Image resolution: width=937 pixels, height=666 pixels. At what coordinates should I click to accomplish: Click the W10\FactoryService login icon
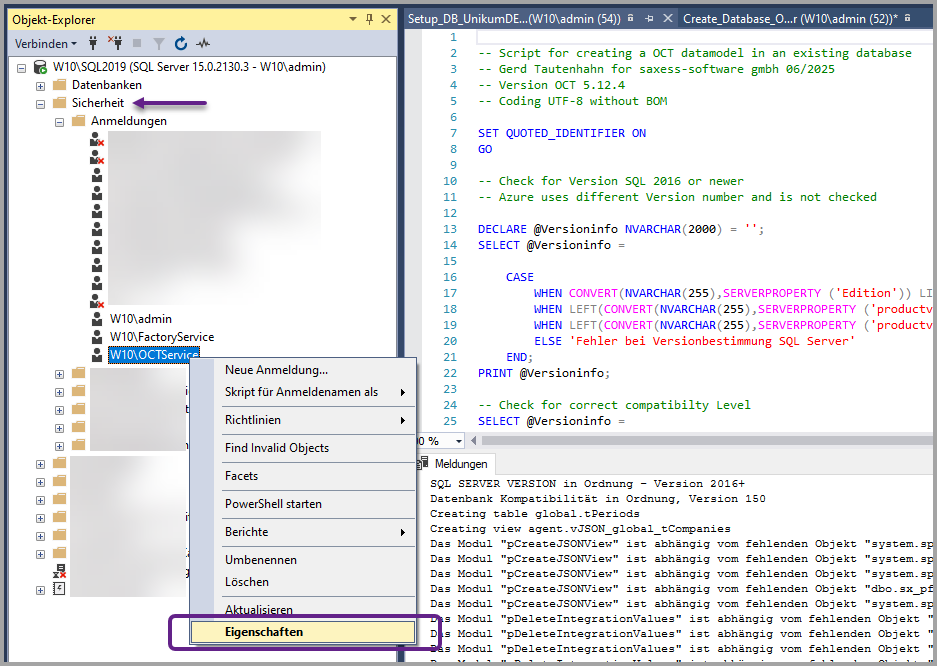click(x=96, y=337)
